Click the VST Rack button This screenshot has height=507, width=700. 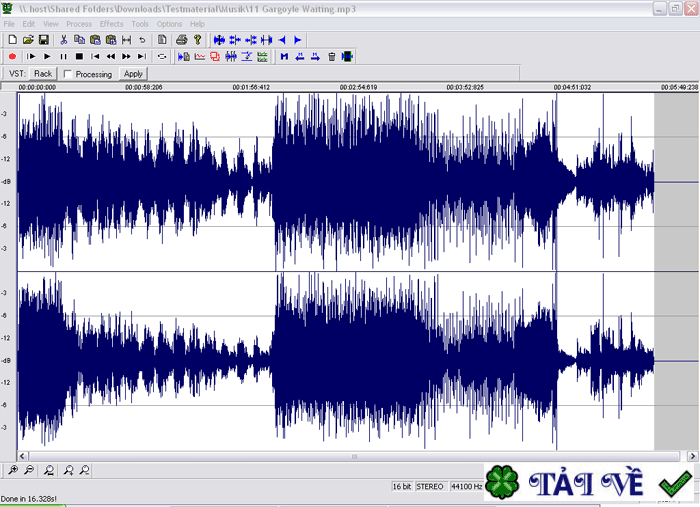click(x=42, y=73)
